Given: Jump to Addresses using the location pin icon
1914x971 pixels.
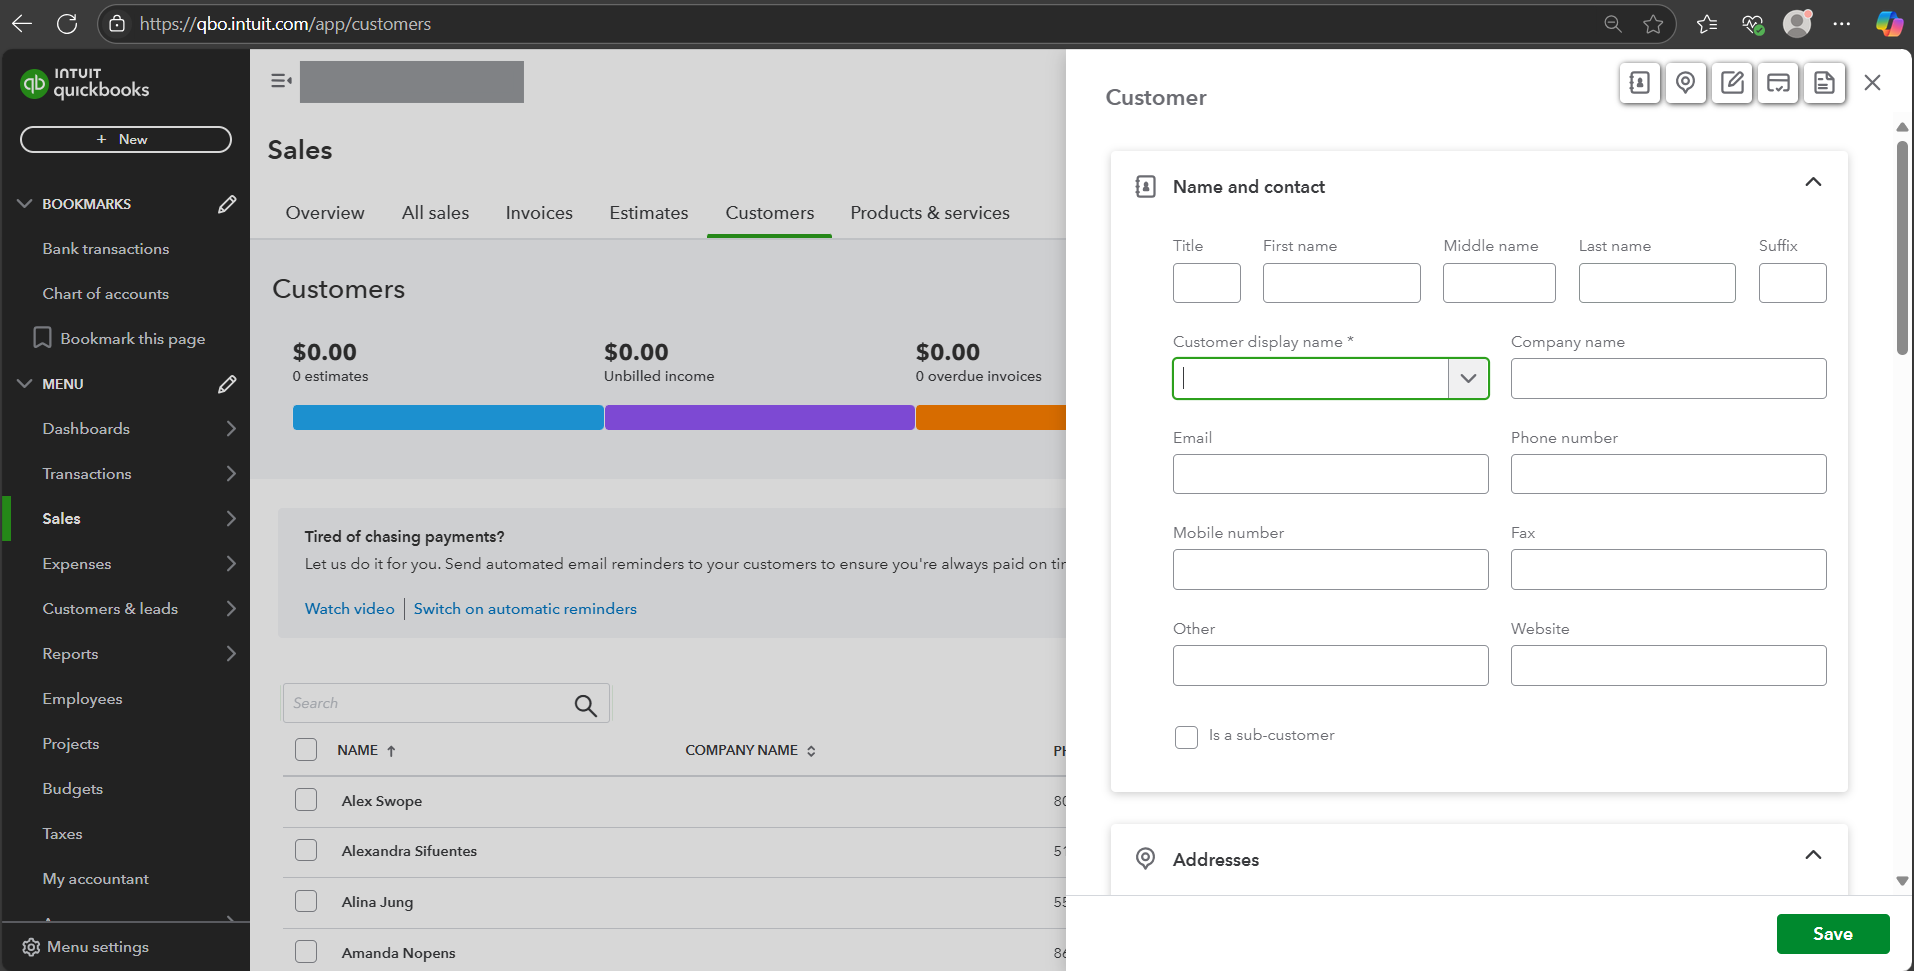Looking at the screenshot, I should click(1685, 83).
